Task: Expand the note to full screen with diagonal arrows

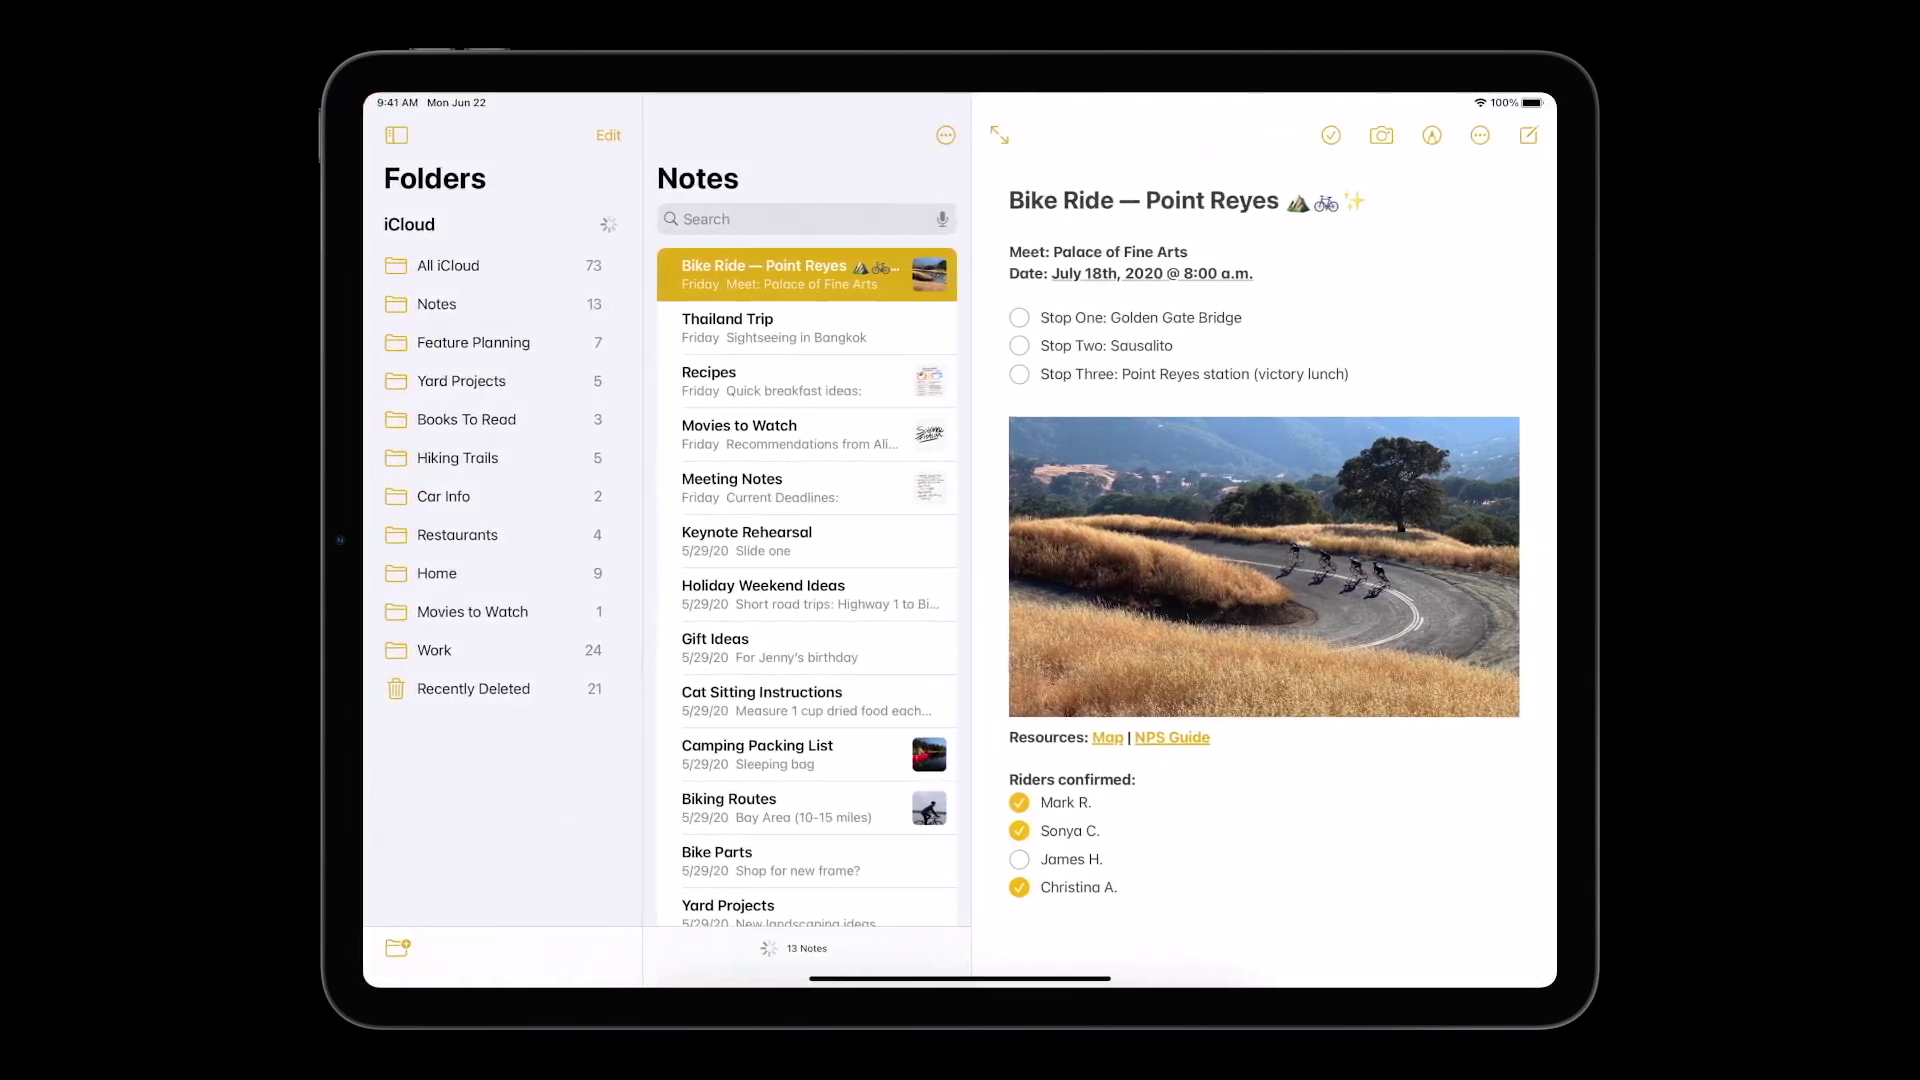Action: (999, 134)
